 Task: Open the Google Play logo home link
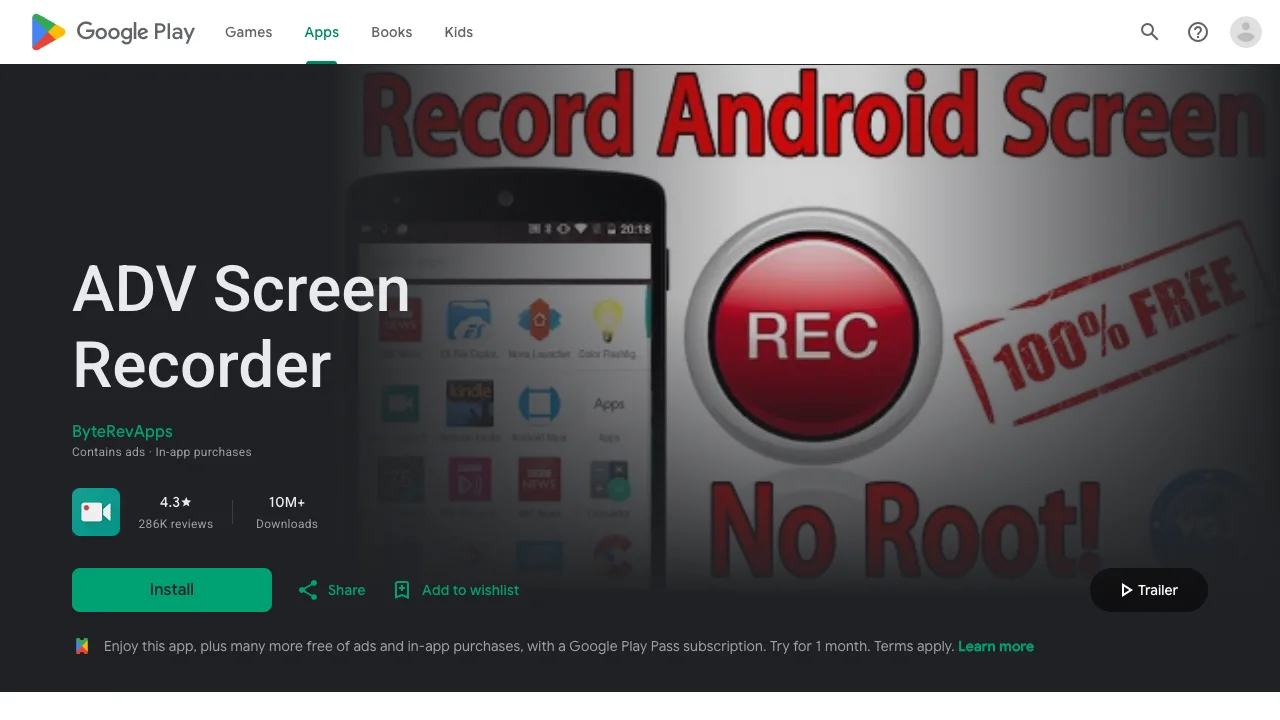113,32
